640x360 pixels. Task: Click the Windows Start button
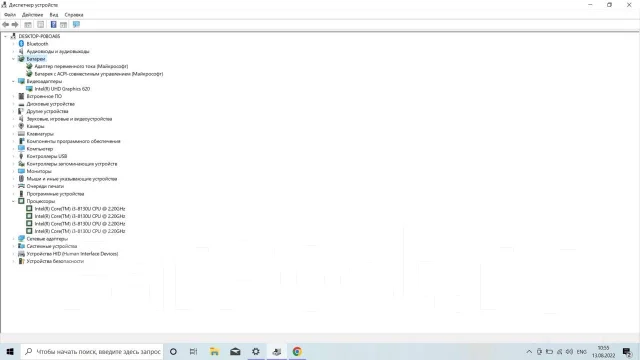(10, 351)
